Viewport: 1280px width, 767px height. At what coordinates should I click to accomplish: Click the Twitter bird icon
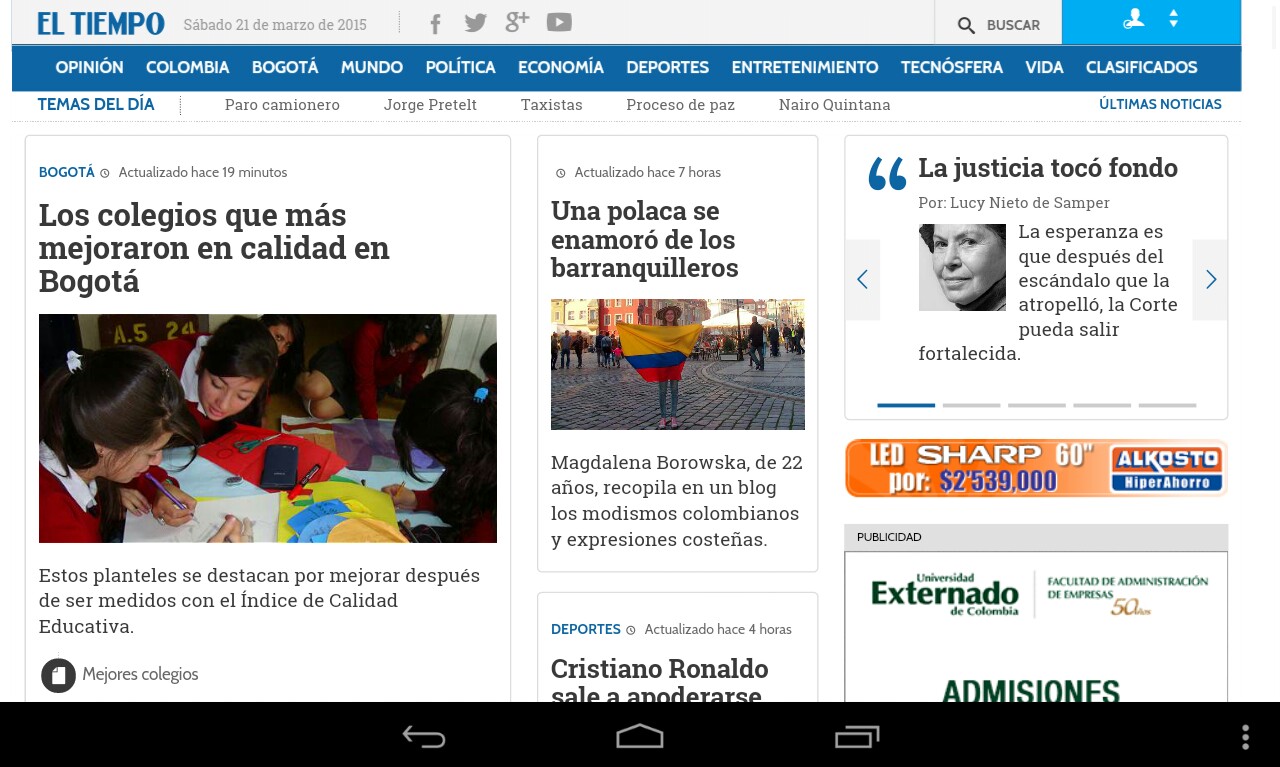tap(476, 23)
